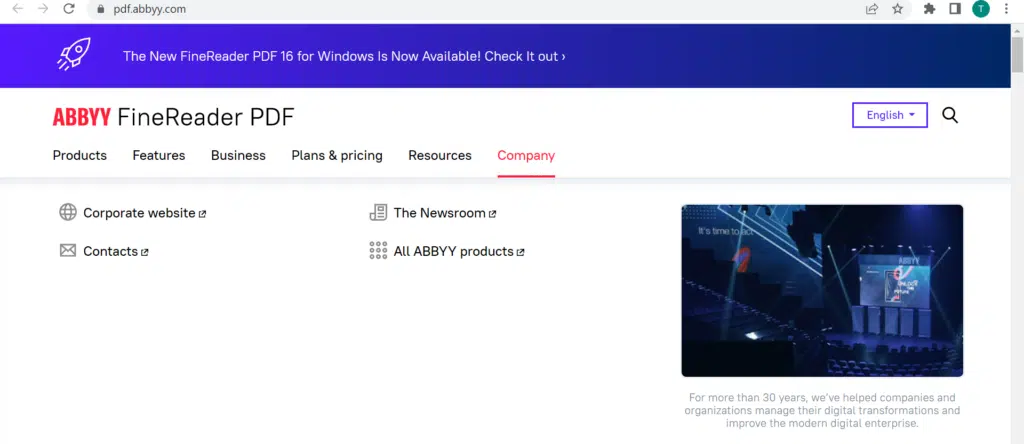
Task: Click the share page icon in address bar
Action: point(872,9)
